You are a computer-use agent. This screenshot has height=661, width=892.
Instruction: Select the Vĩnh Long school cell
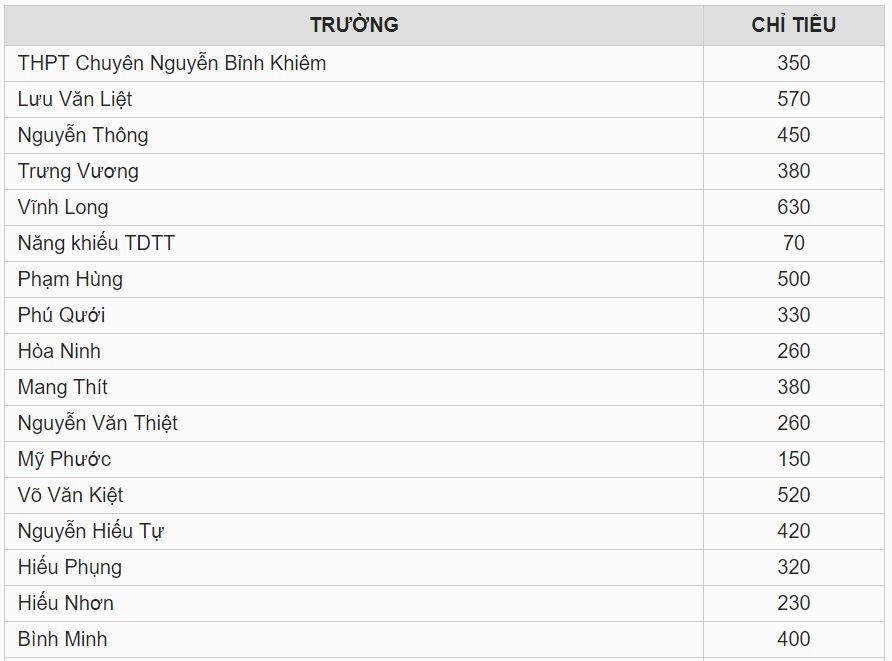[63, 207]
